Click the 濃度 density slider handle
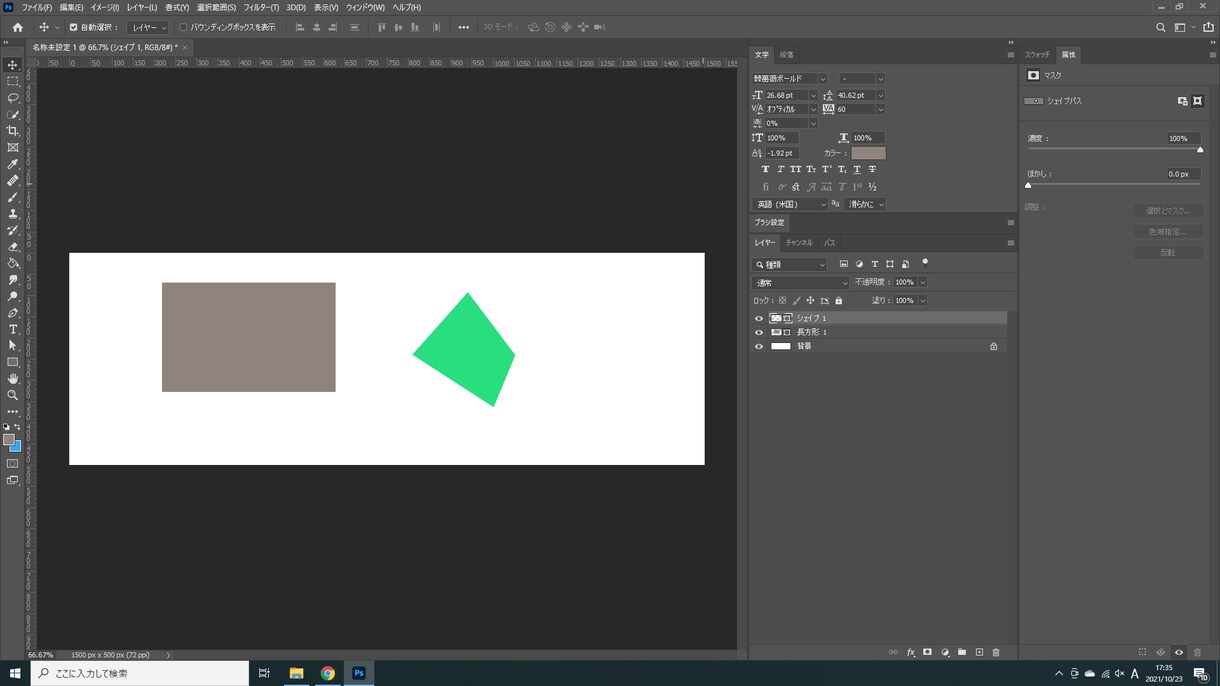 (1200, 150)
